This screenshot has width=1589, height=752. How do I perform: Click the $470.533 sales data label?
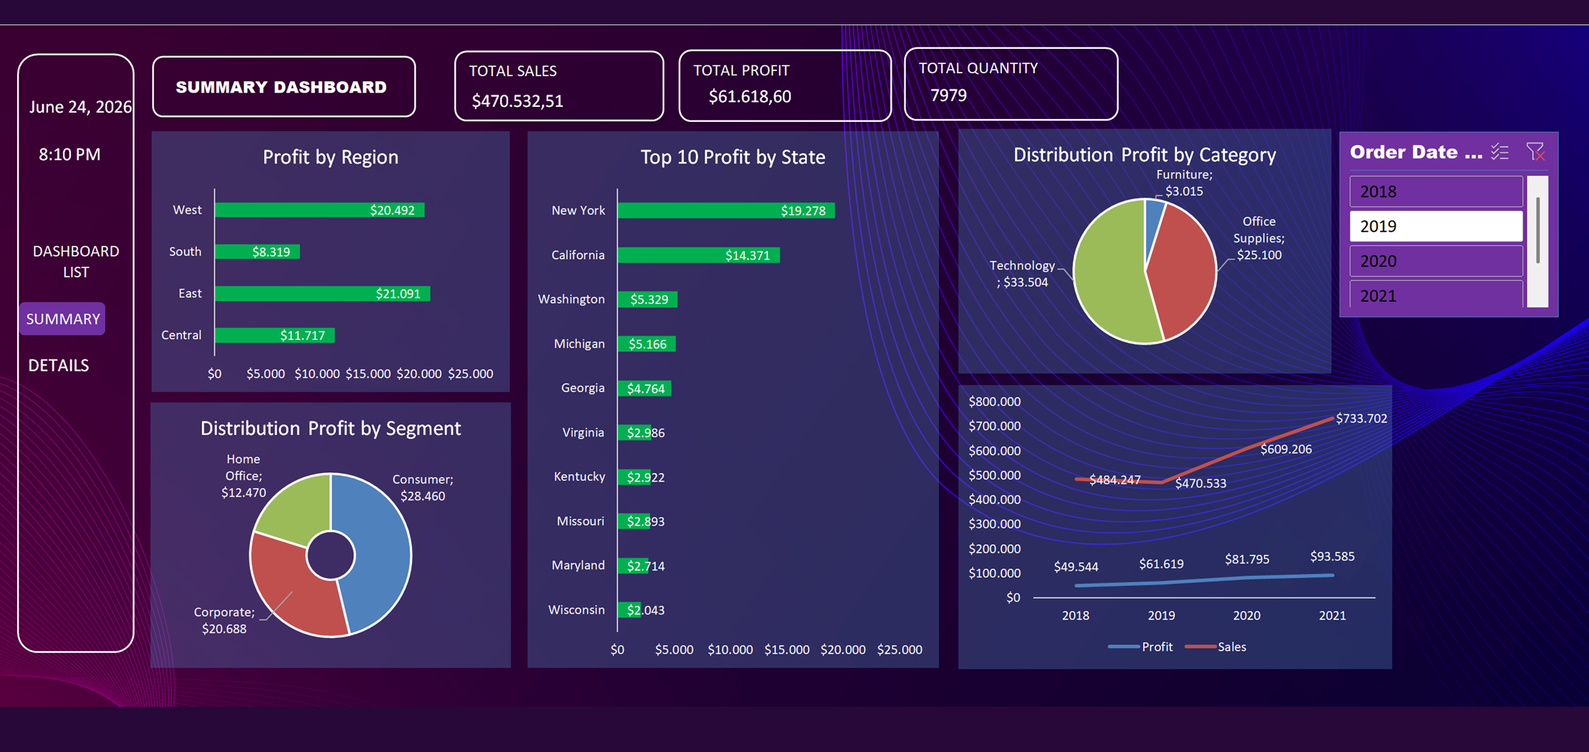pos(1201,483)
